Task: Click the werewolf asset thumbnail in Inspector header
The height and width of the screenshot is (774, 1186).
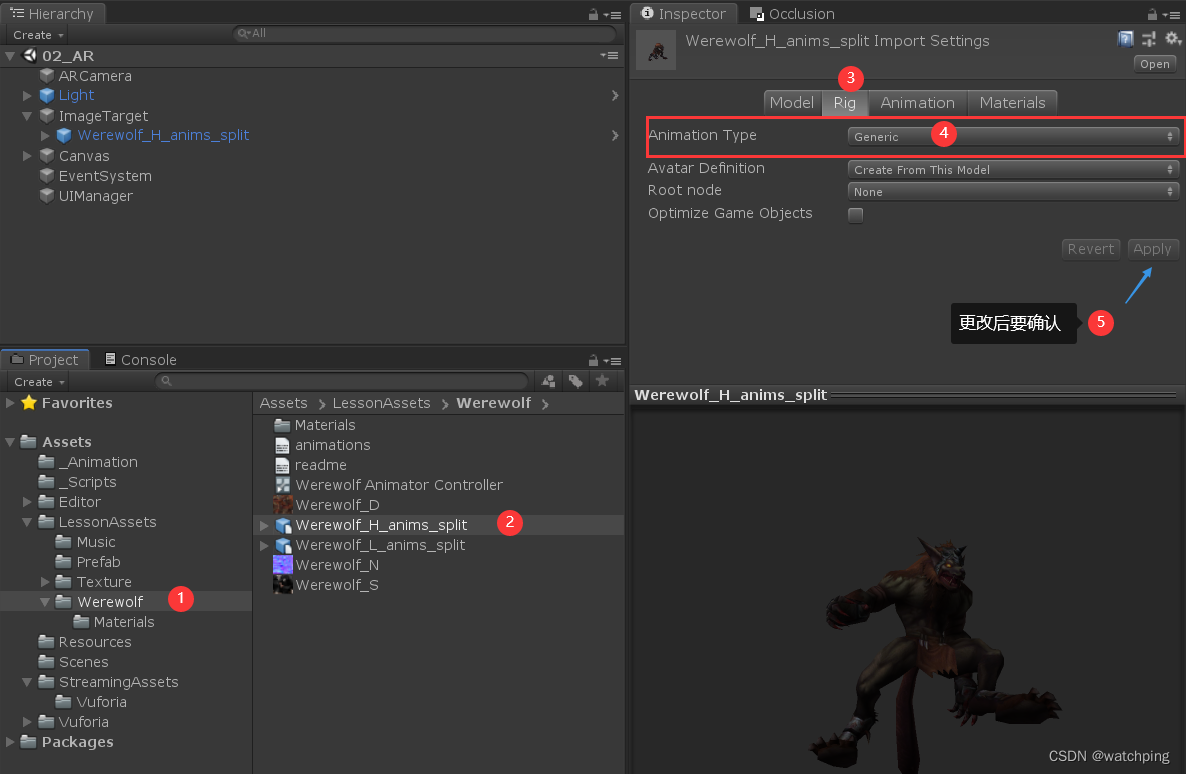Action: click(656, 51)
